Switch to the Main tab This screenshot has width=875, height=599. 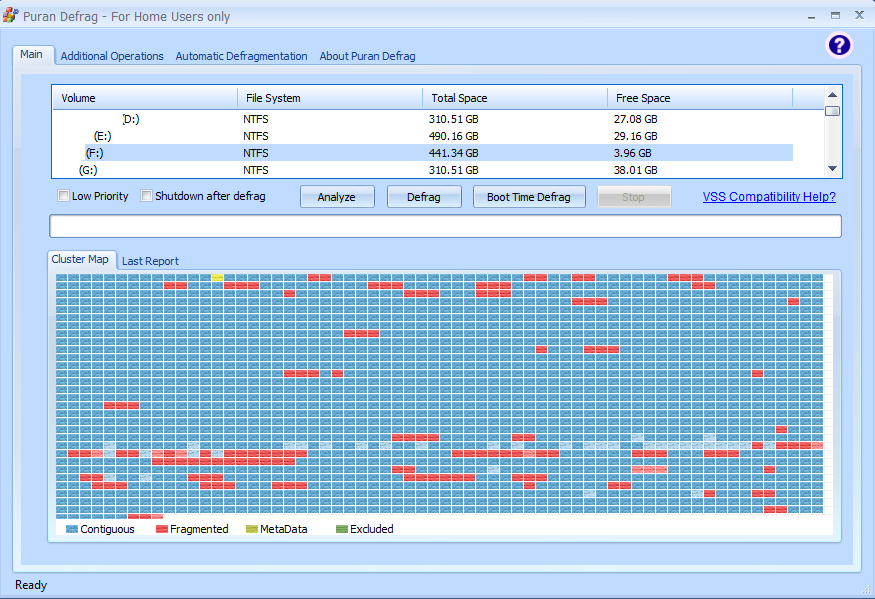click(32, 55)
